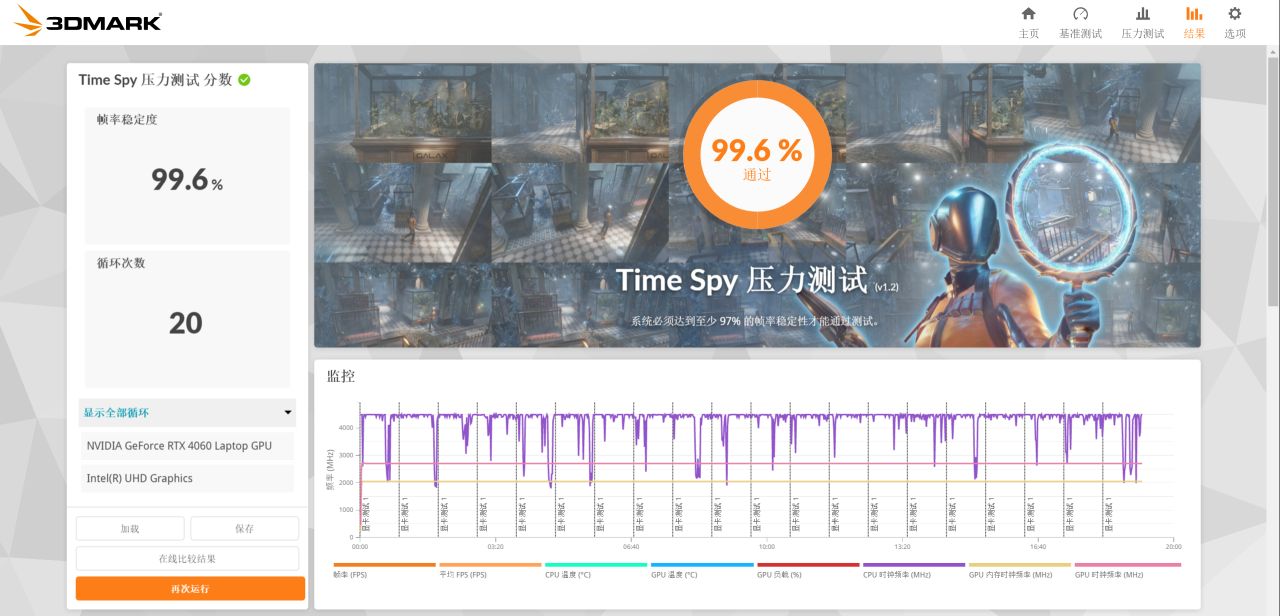Toggle the GPU 温度 (°C) legend

tap(702, 570)
